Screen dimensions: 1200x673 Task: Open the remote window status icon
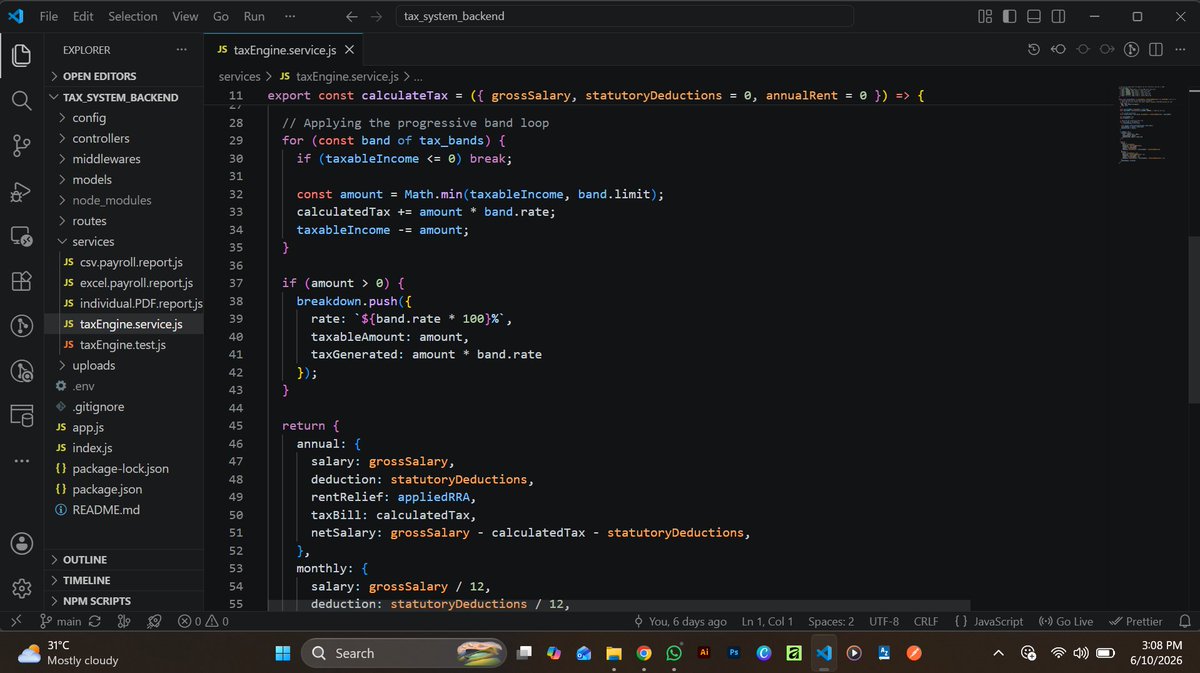click(15, 621)
